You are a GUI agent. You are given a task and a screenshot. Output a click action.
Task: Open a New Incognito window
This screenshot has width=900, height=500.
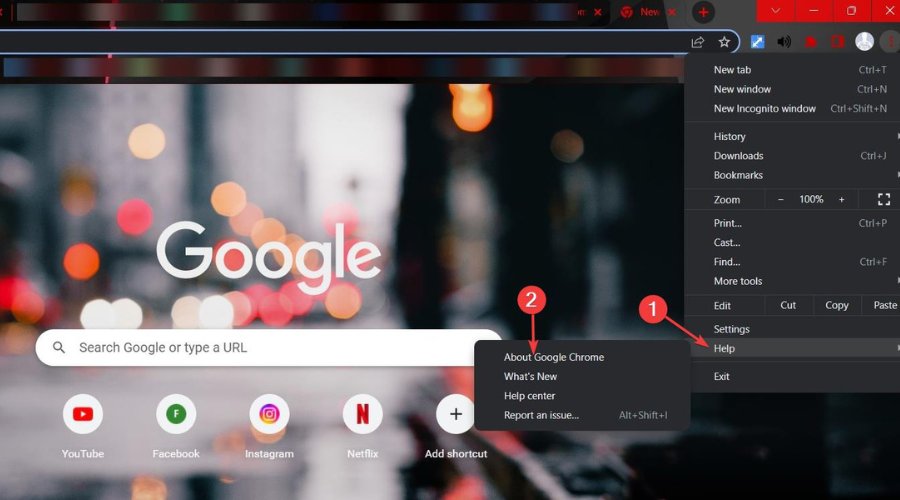(792, 108)
